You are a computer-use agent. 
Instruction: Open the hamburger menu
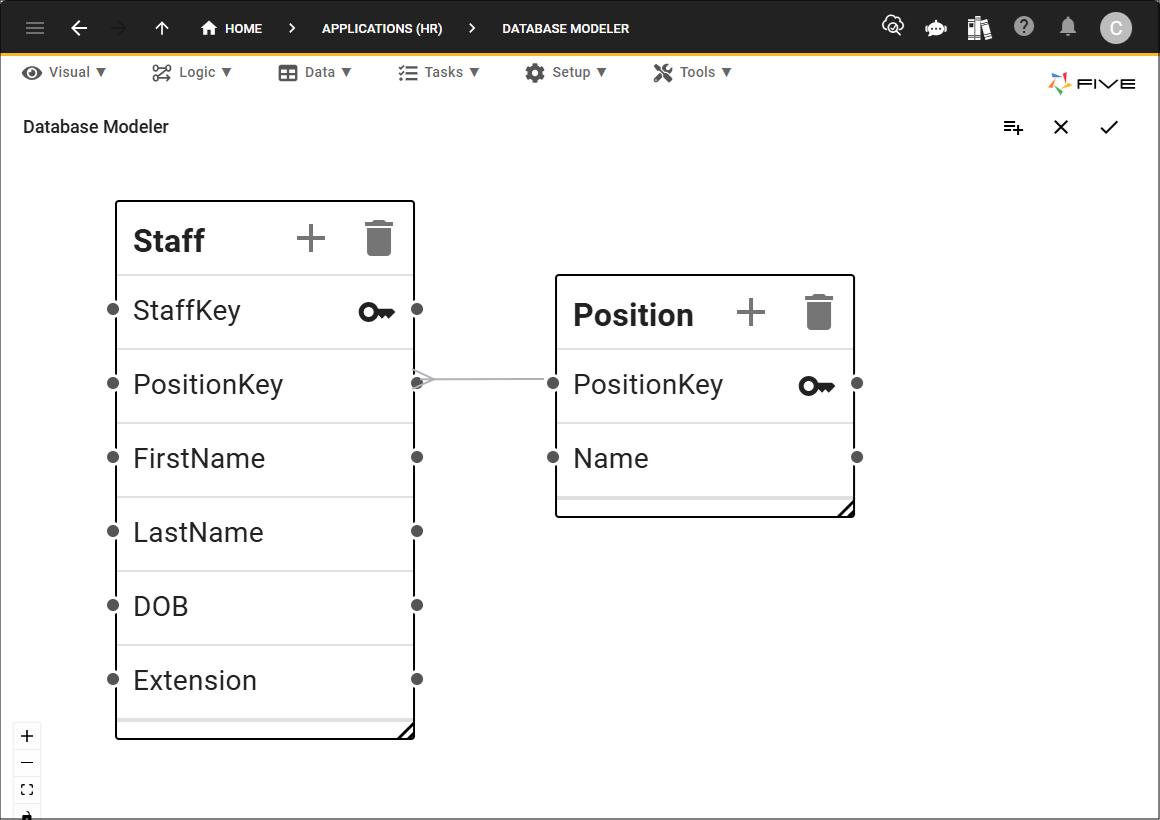tap(35, 28)
